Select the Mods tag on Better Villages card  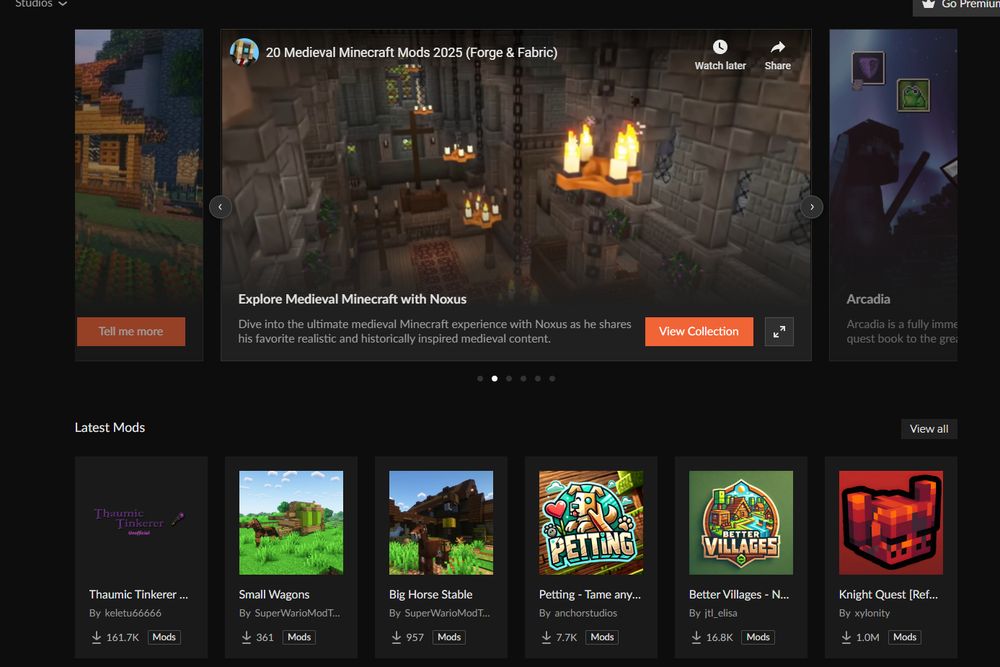(x=758, y=637)
